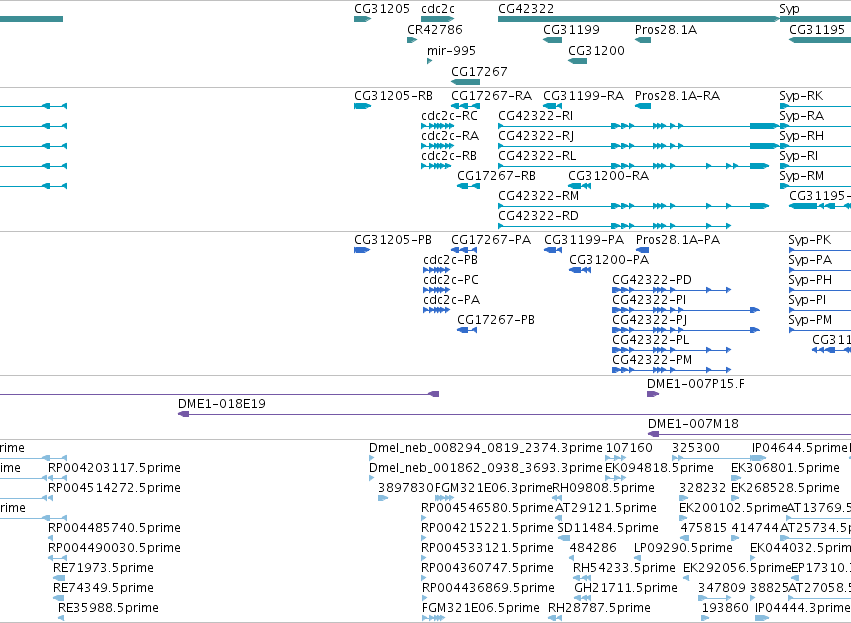
Task: Click the CG17267-PA protein label
Action: click(491, 240)
